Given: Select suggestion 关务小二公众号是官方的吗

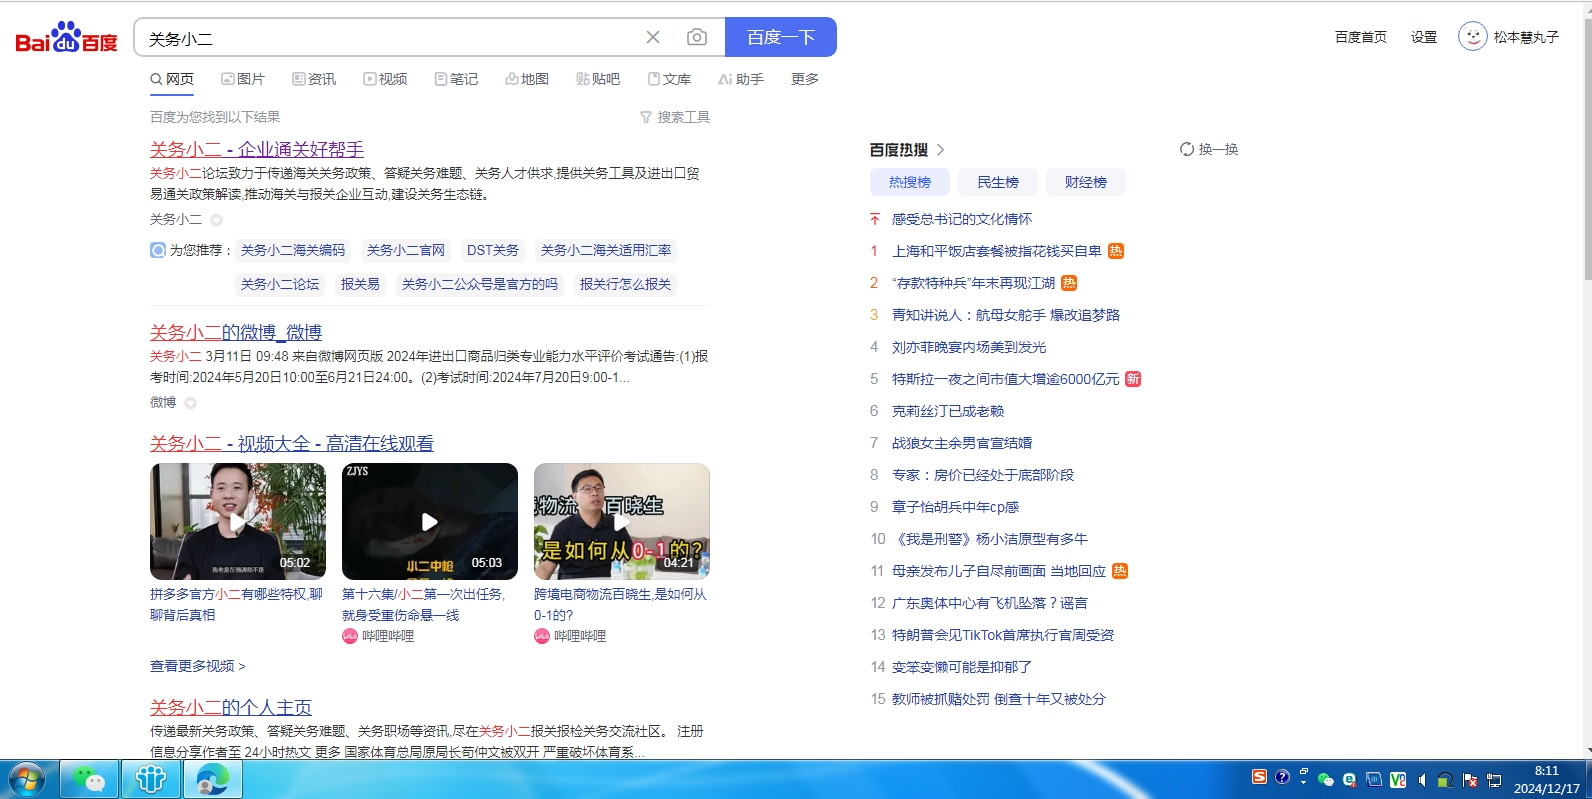Looking at the screenshot, I should [x=480, y=284].
